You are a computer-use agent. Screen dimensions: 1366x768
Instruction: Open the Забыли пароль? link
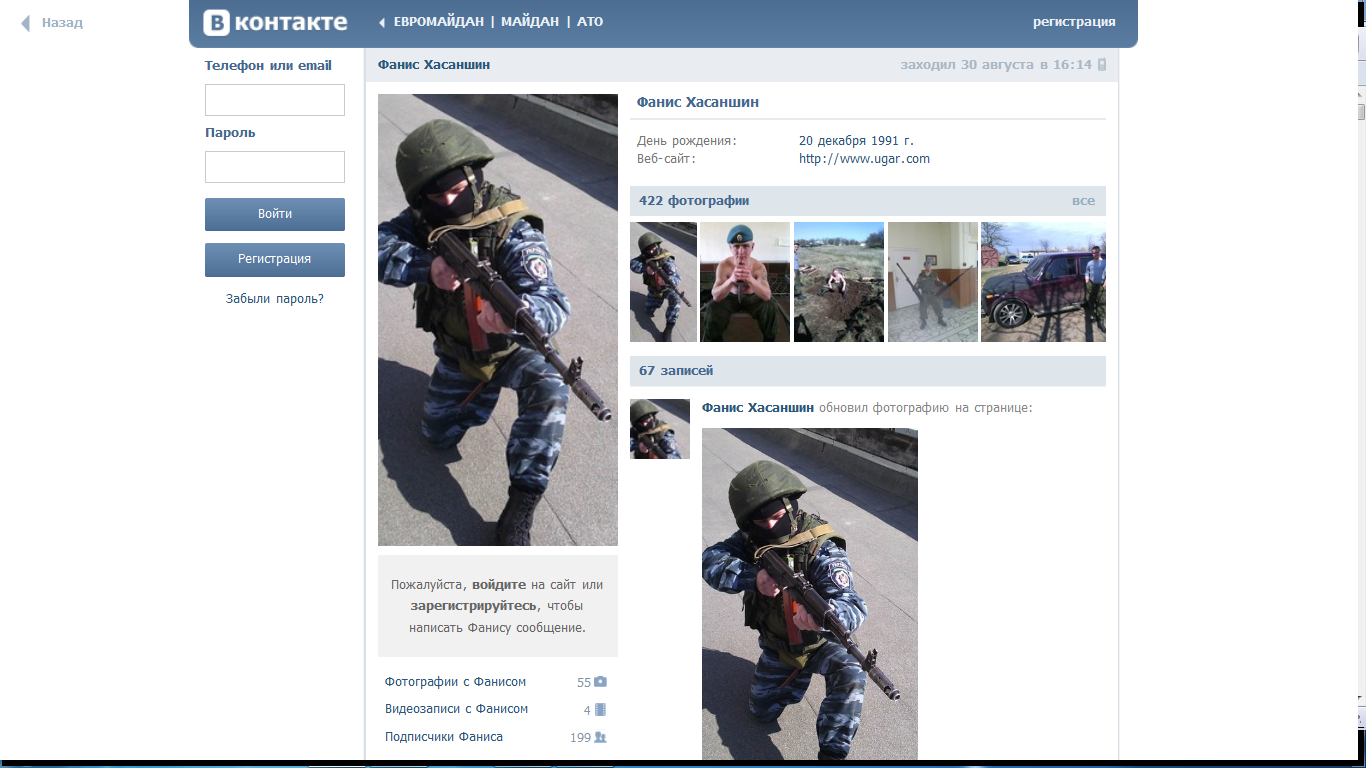[275, 299]
